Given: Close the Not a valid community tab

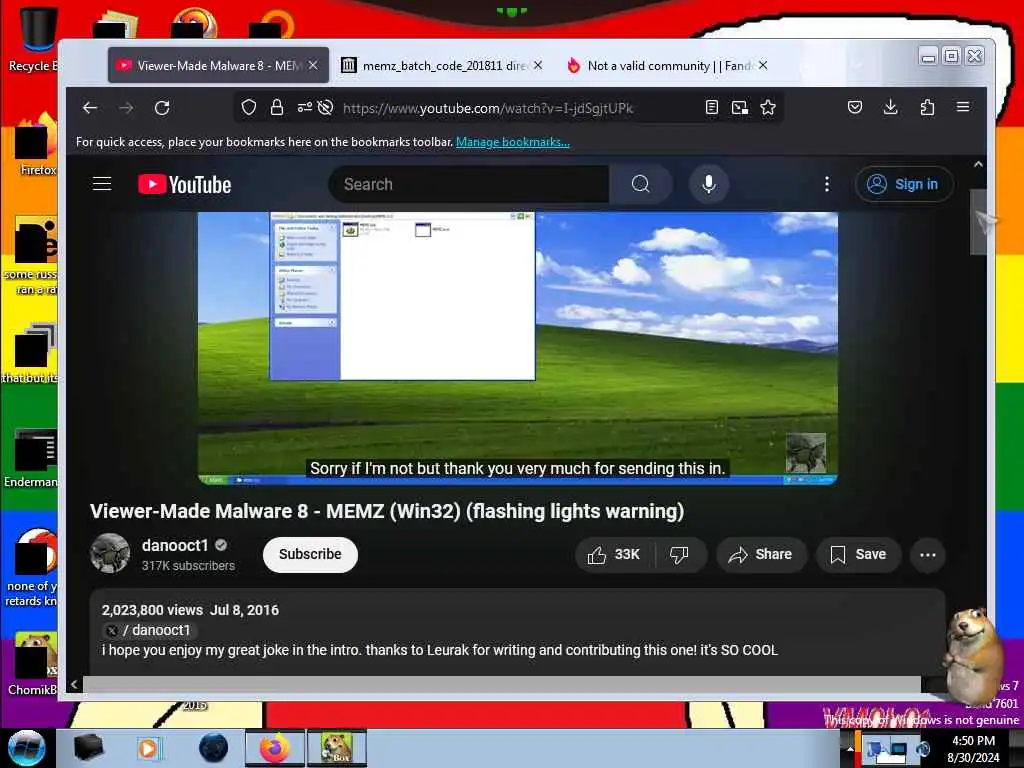Looking at the screenshot, I should click(763, 65).
